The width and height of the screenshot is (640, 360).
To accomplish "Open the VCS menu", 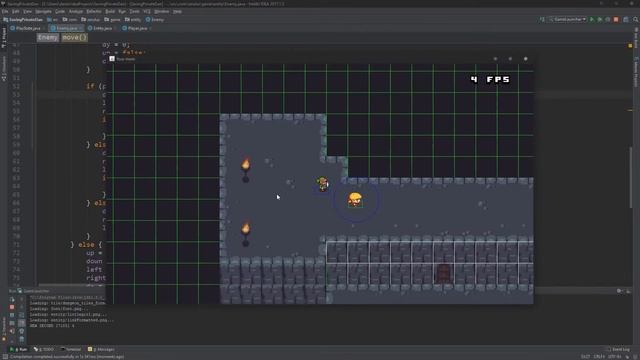I will 147,11.
